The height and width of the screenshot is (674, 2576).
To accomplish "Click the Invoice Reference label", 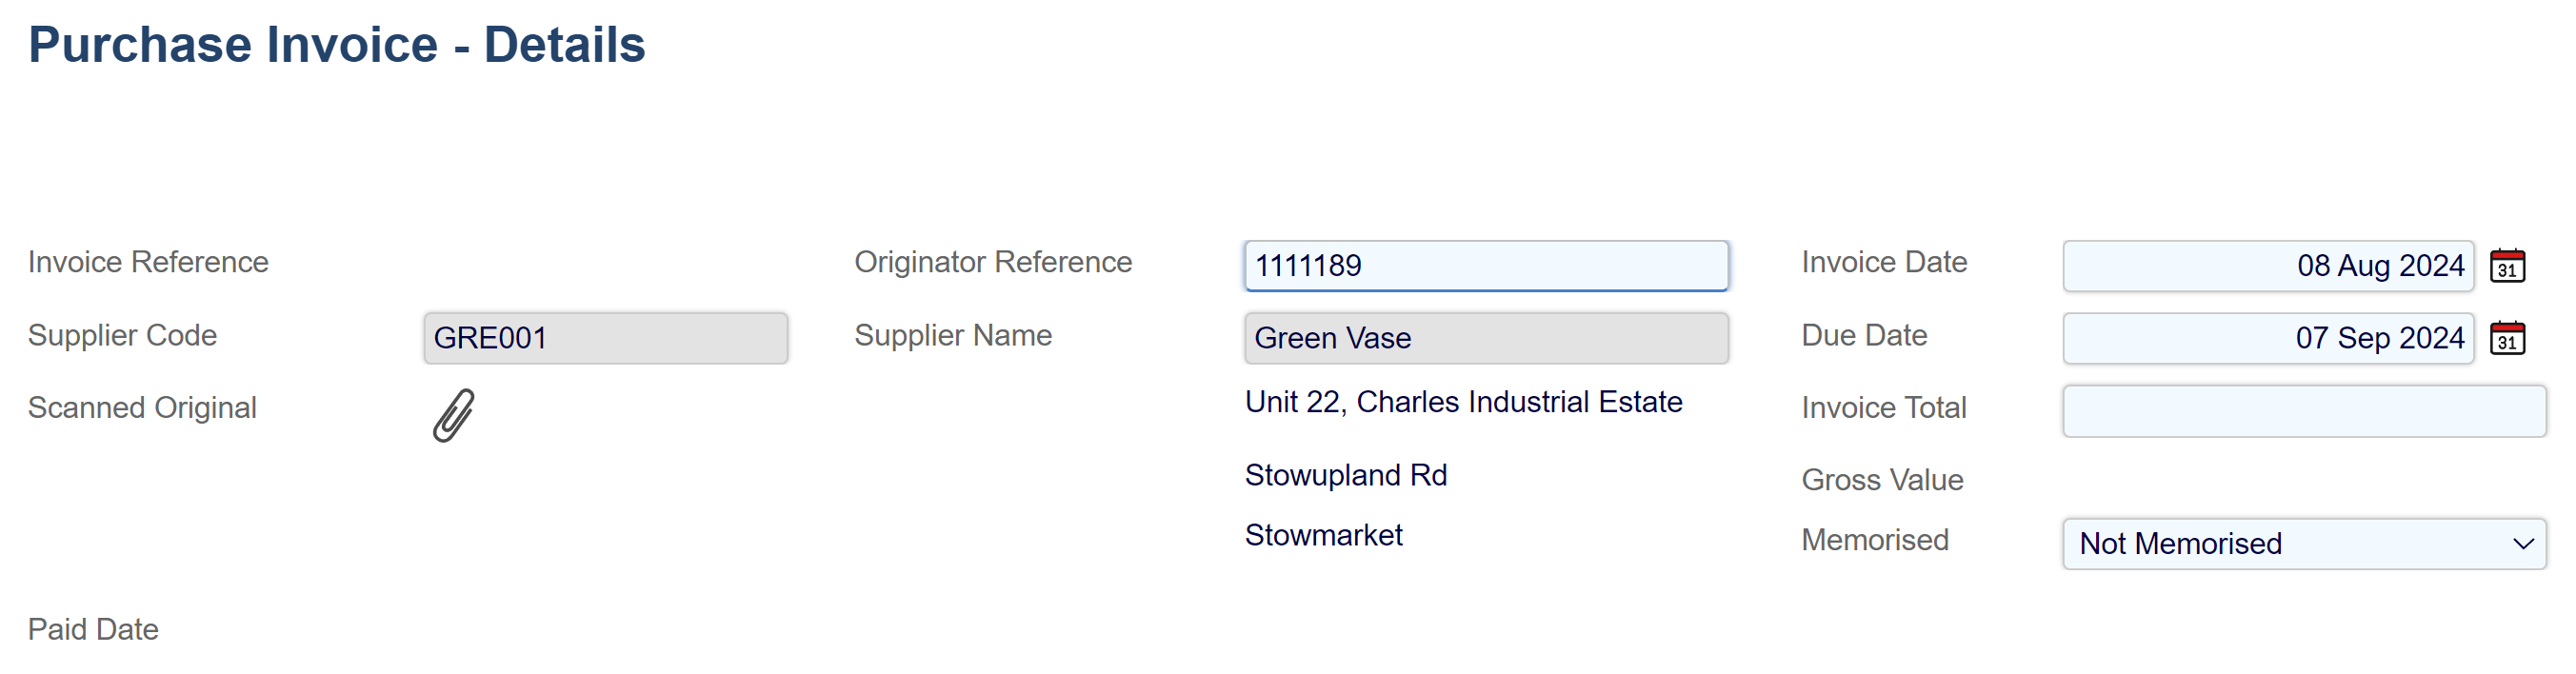I will coord(148,262).
